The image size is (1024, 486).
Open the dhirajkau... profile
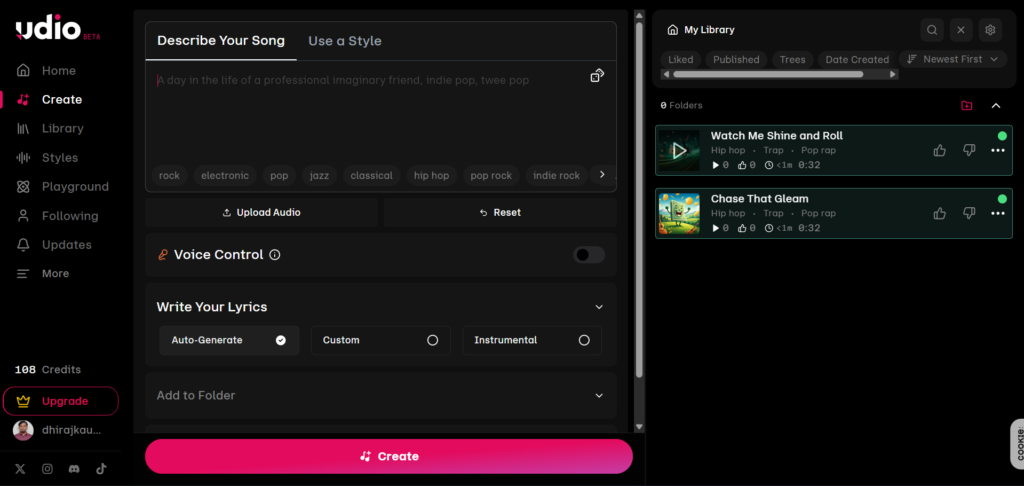coord(57,430)
